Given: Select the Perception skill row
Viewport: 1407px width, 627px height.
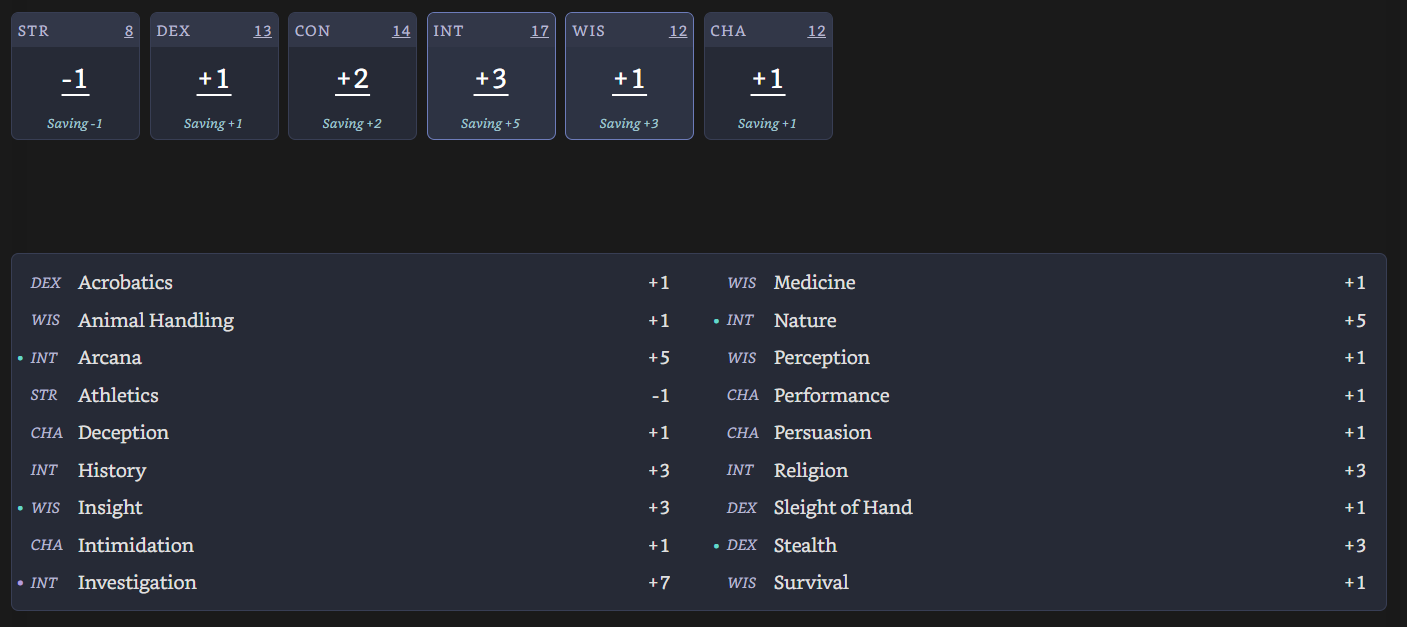Looking at the screenshot, I should pos(821,358).
